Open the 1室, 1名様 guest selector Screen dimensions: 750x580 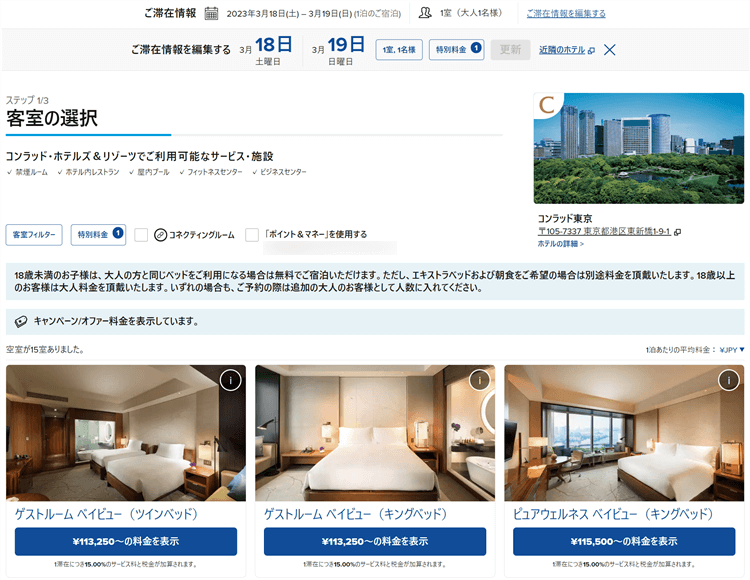pos(399,50)
